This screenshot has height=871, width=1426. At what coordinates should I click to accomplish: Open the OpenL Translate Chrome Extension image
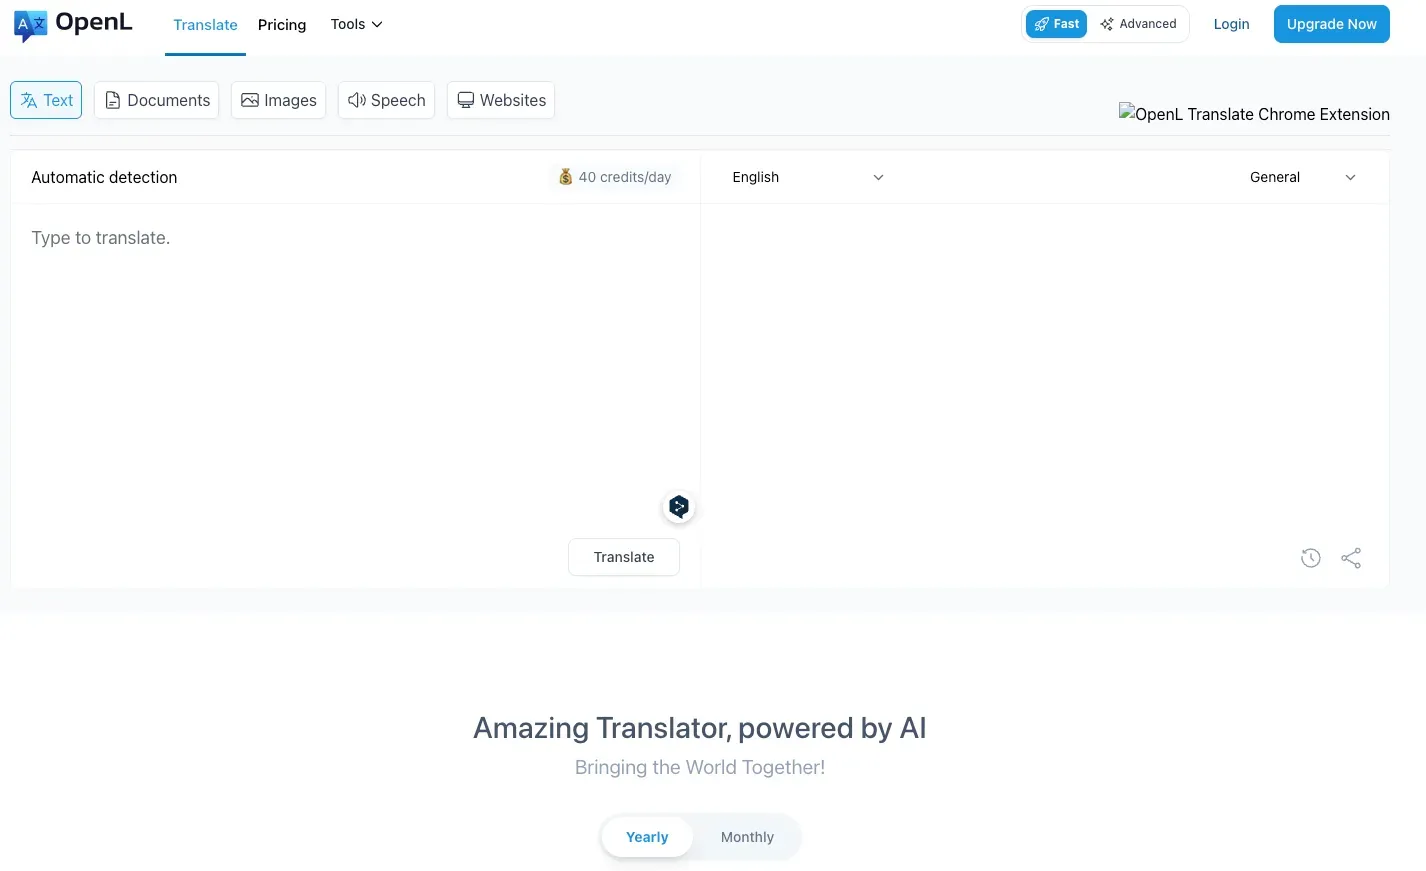[1254, 114]
